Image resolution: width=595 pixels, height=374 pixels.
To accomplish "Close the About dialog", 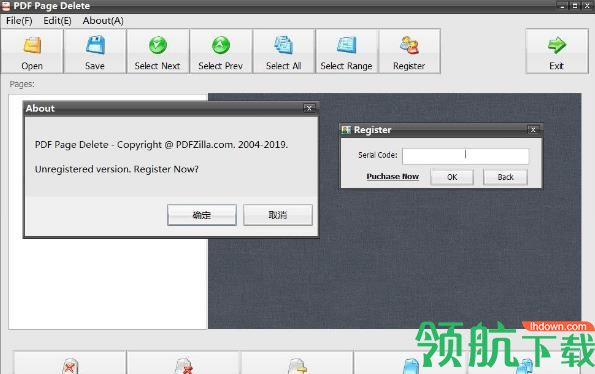I will click(x=309, y=108).
